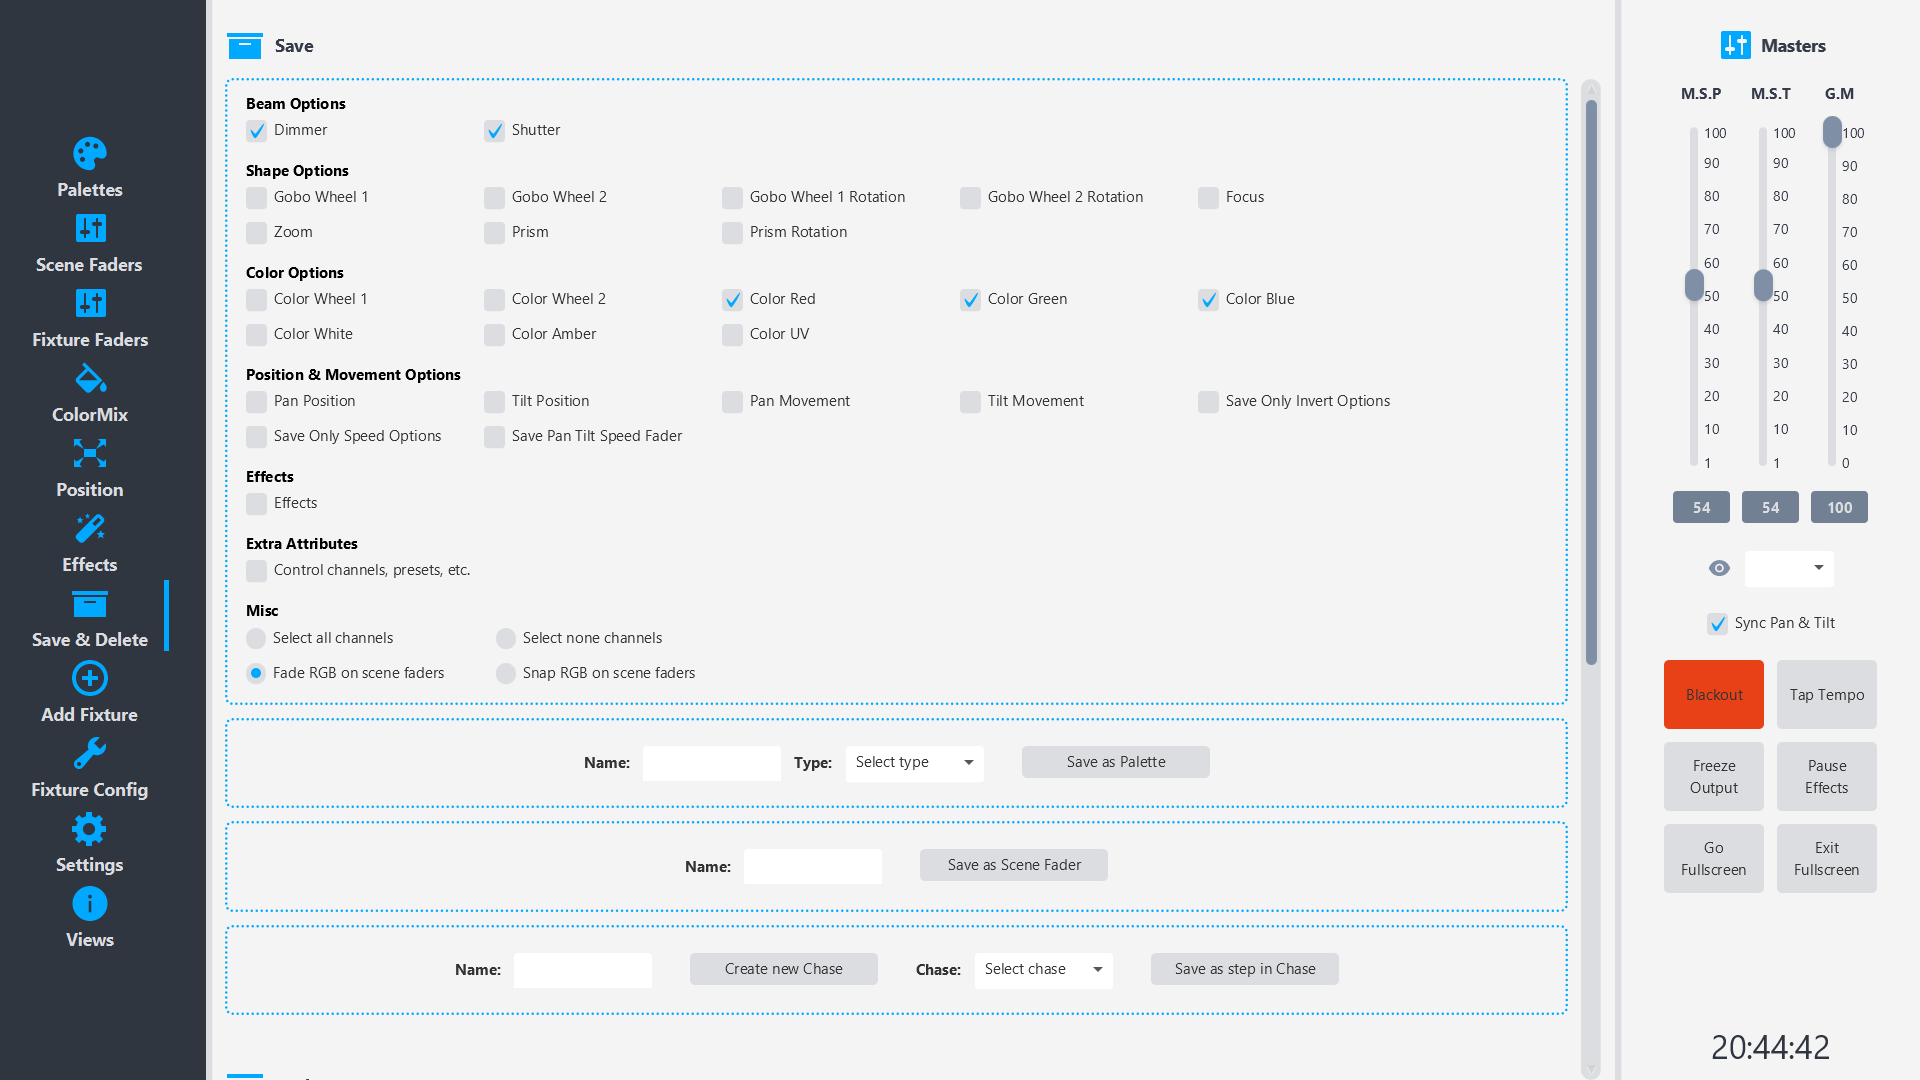
Task: Open the dropdown next to the eye icon
Action: pyautogui.click(x=1789, y=568)
